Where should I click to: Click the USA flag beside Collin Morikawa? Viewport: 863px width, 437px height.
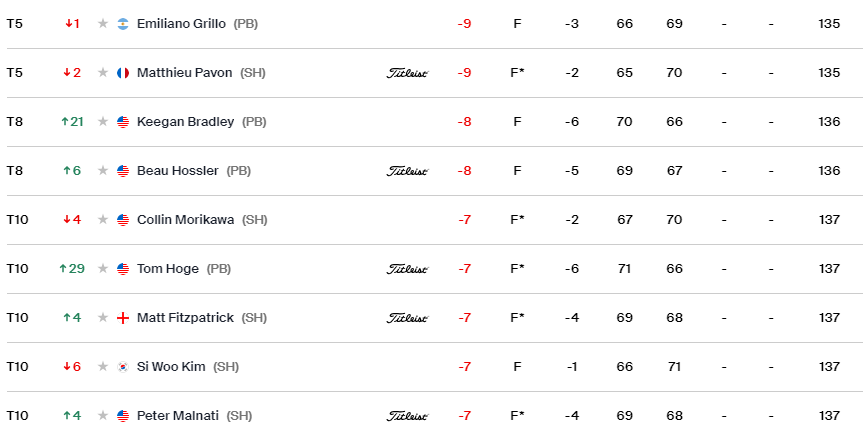pos(123,220)
